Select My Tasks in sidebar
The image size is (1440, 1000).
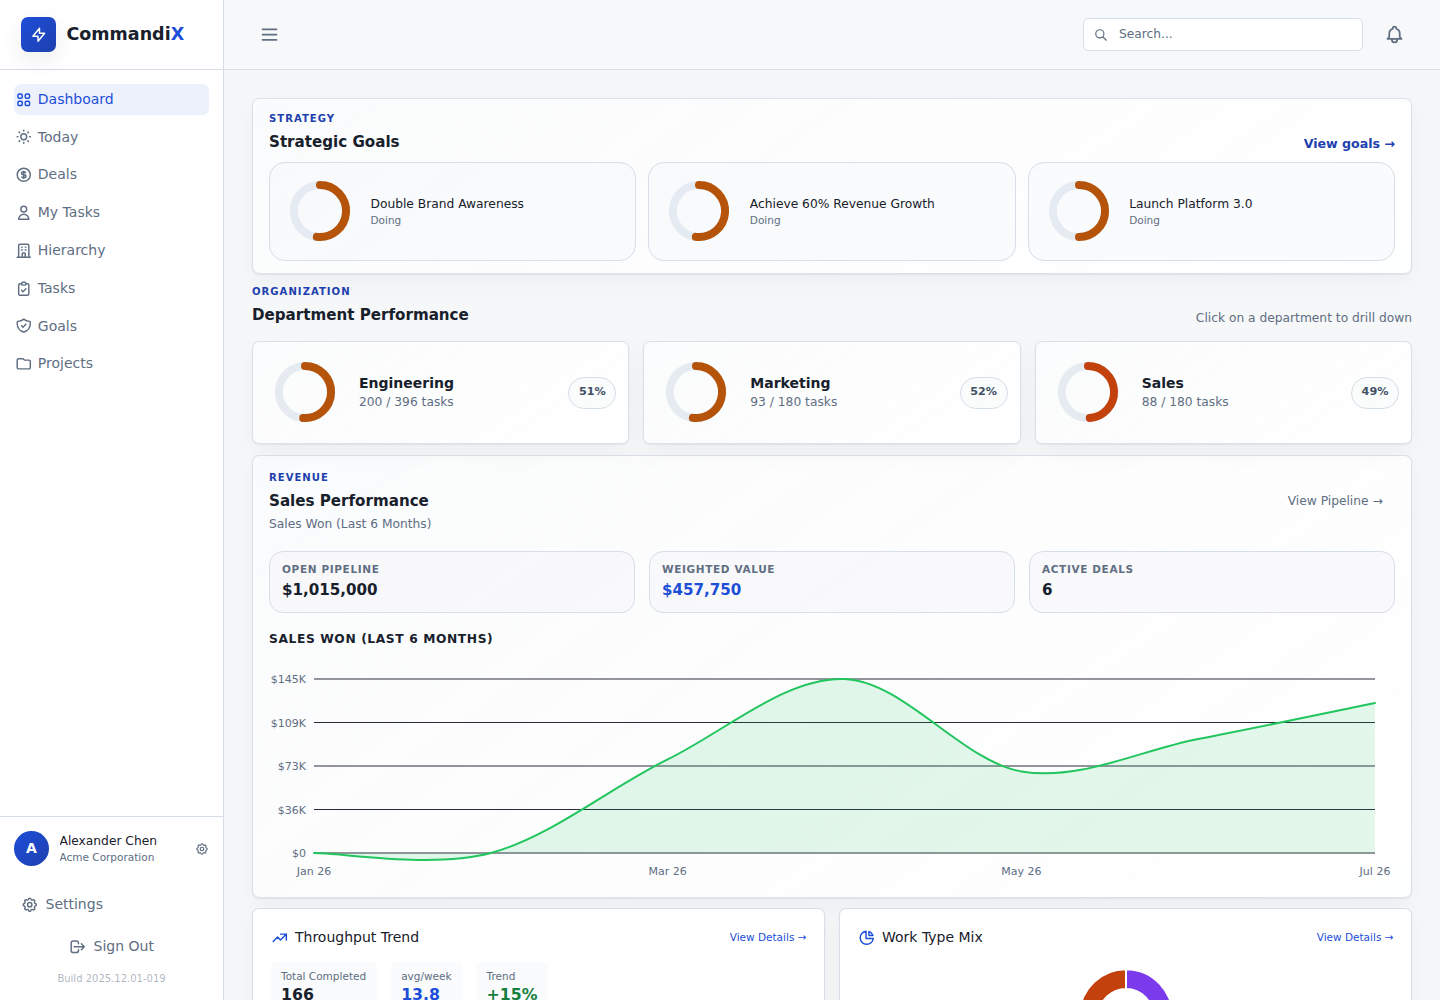pyautogui.click(x=112, y=212)
